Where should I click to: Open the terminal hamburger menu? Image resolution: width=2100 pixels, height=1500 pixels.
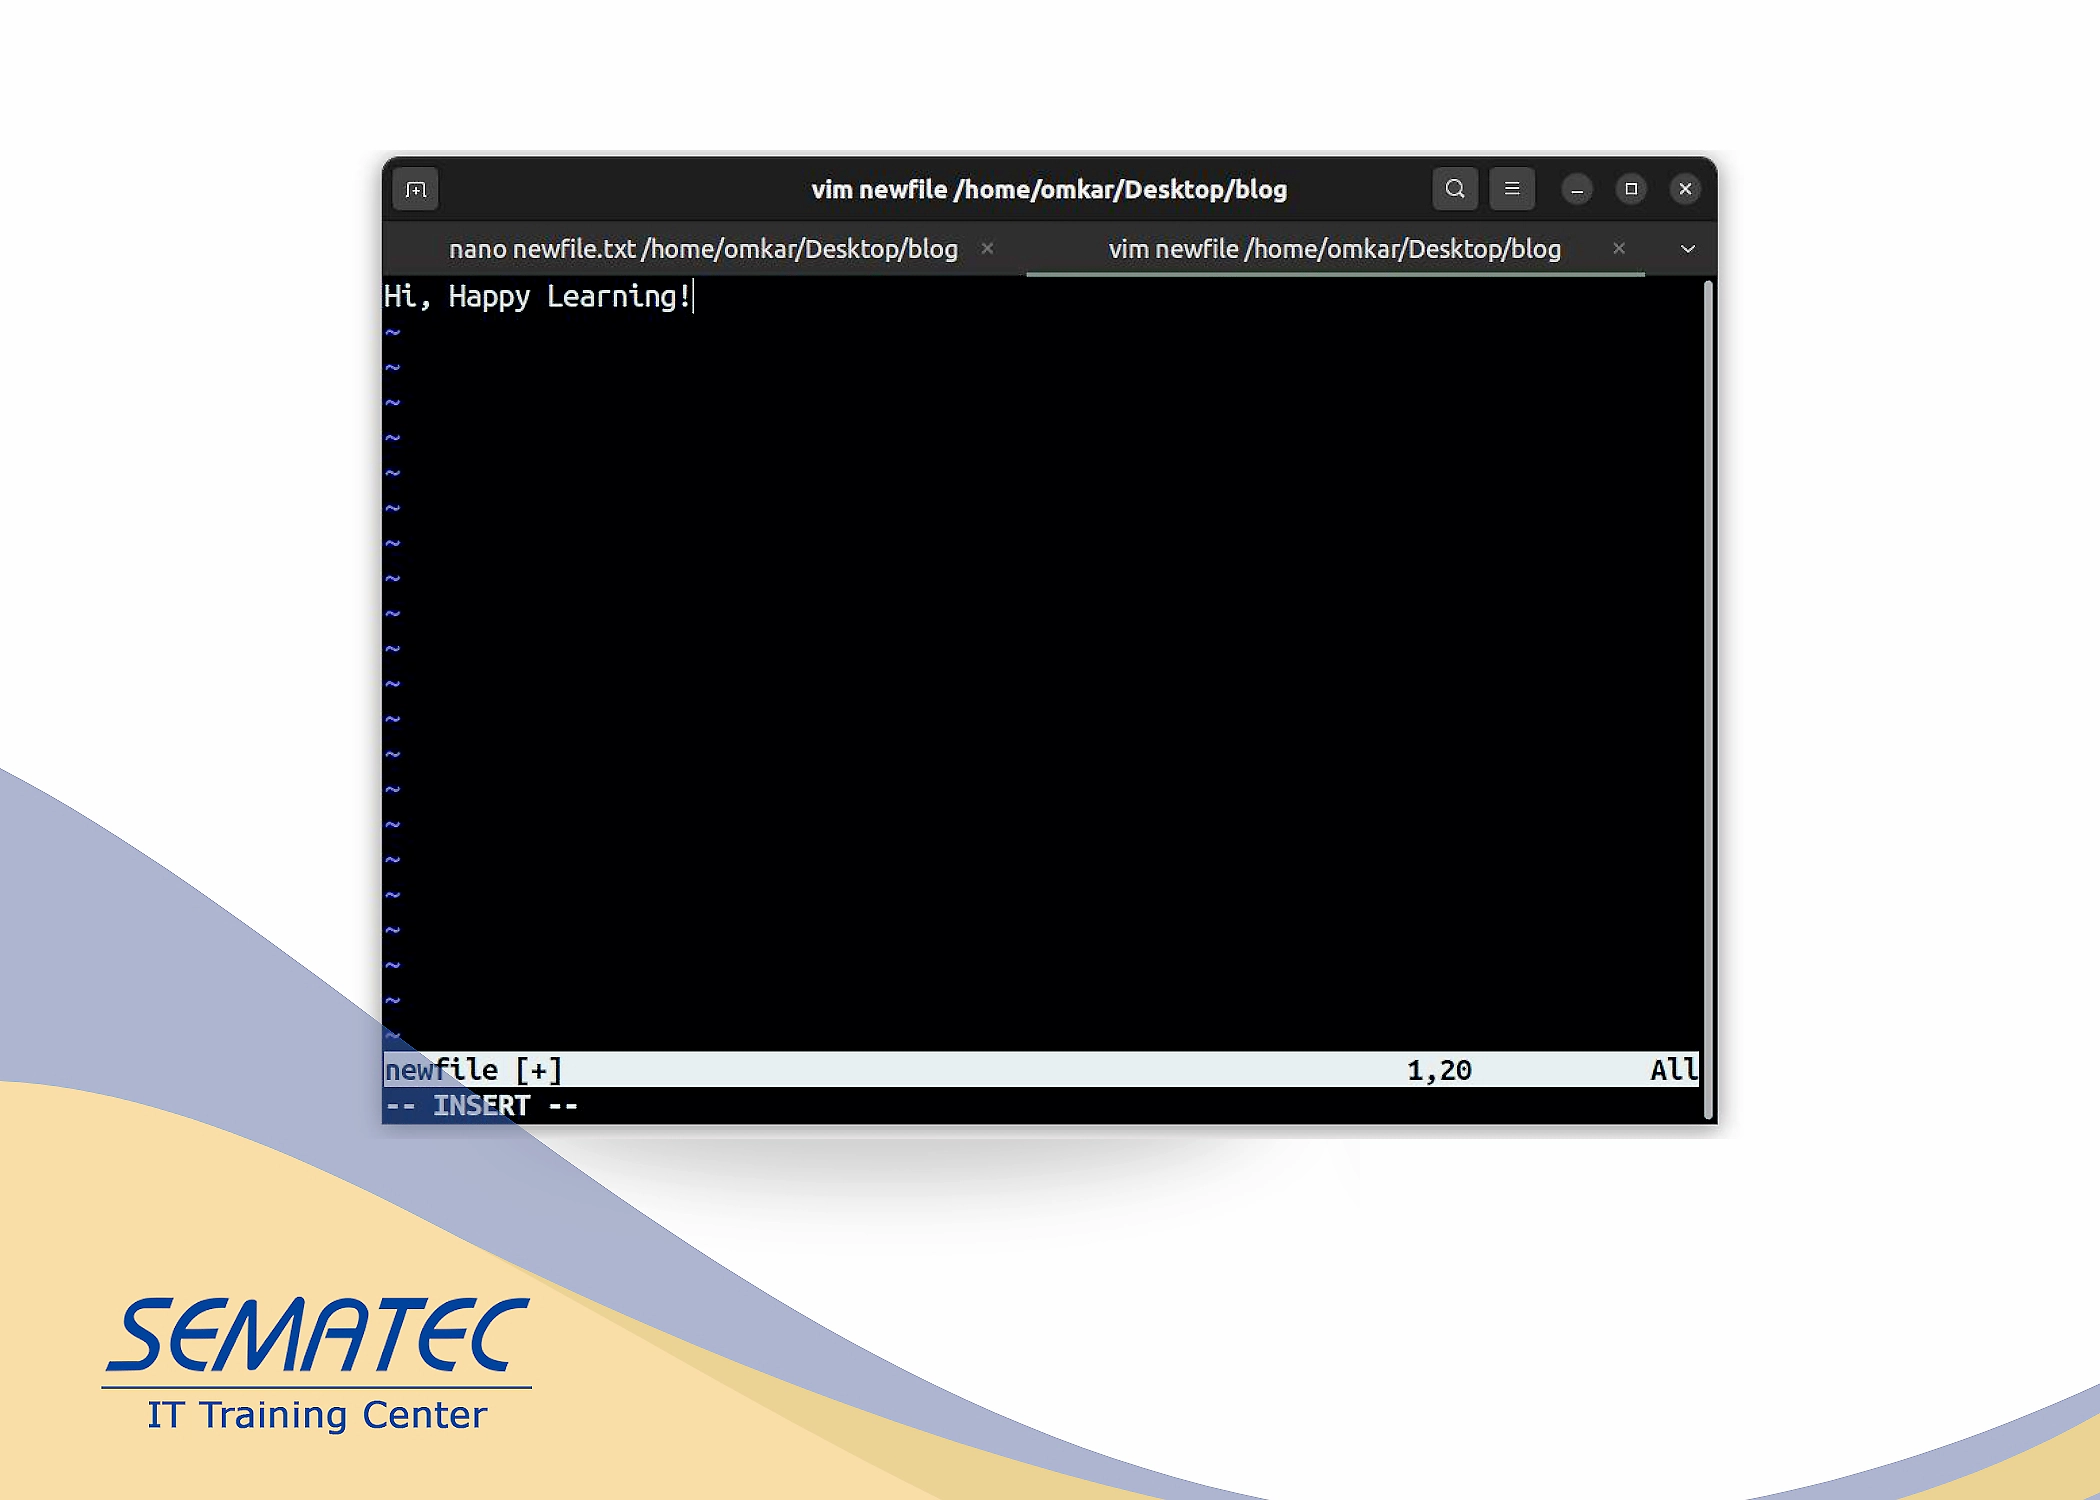1512,189
